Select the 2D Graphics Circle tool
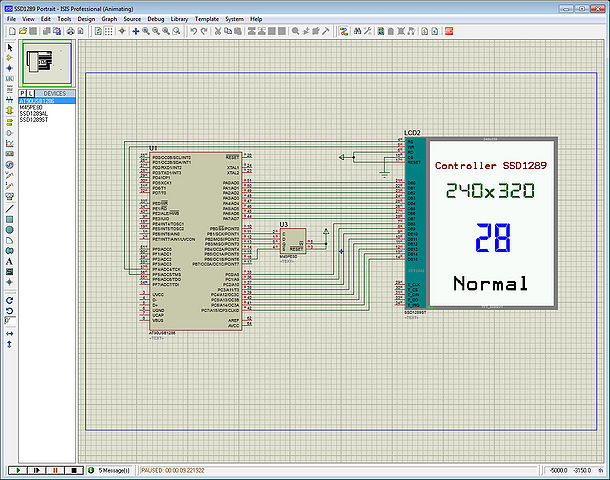The image size is (610, 480). 10,230
